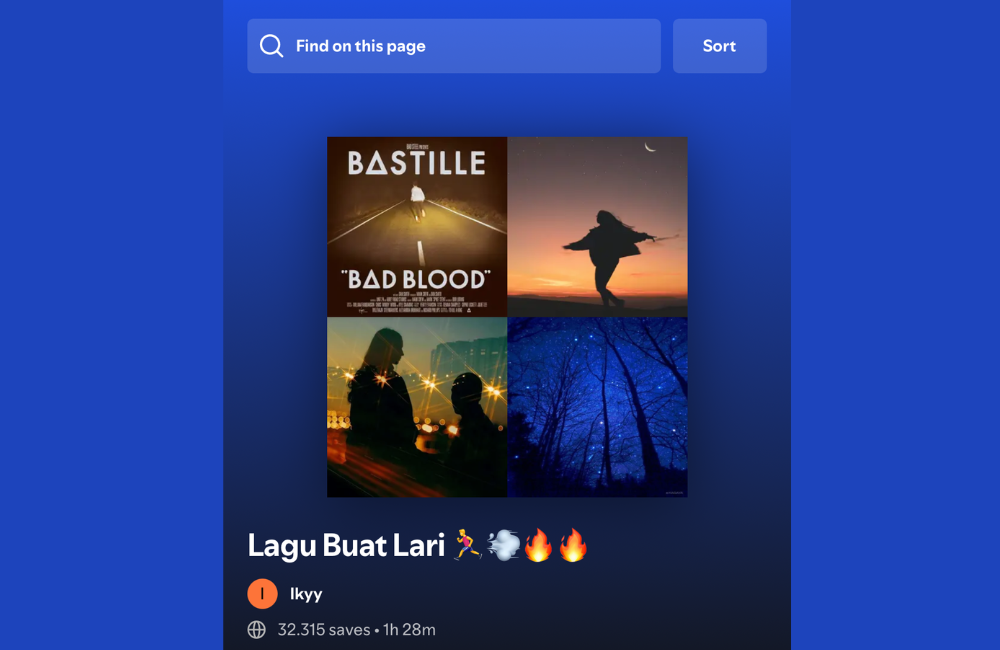This screenshot has width=1000, height=650.
Task: Select the sunset silhouette dancer cover
Action: (598, 226)
